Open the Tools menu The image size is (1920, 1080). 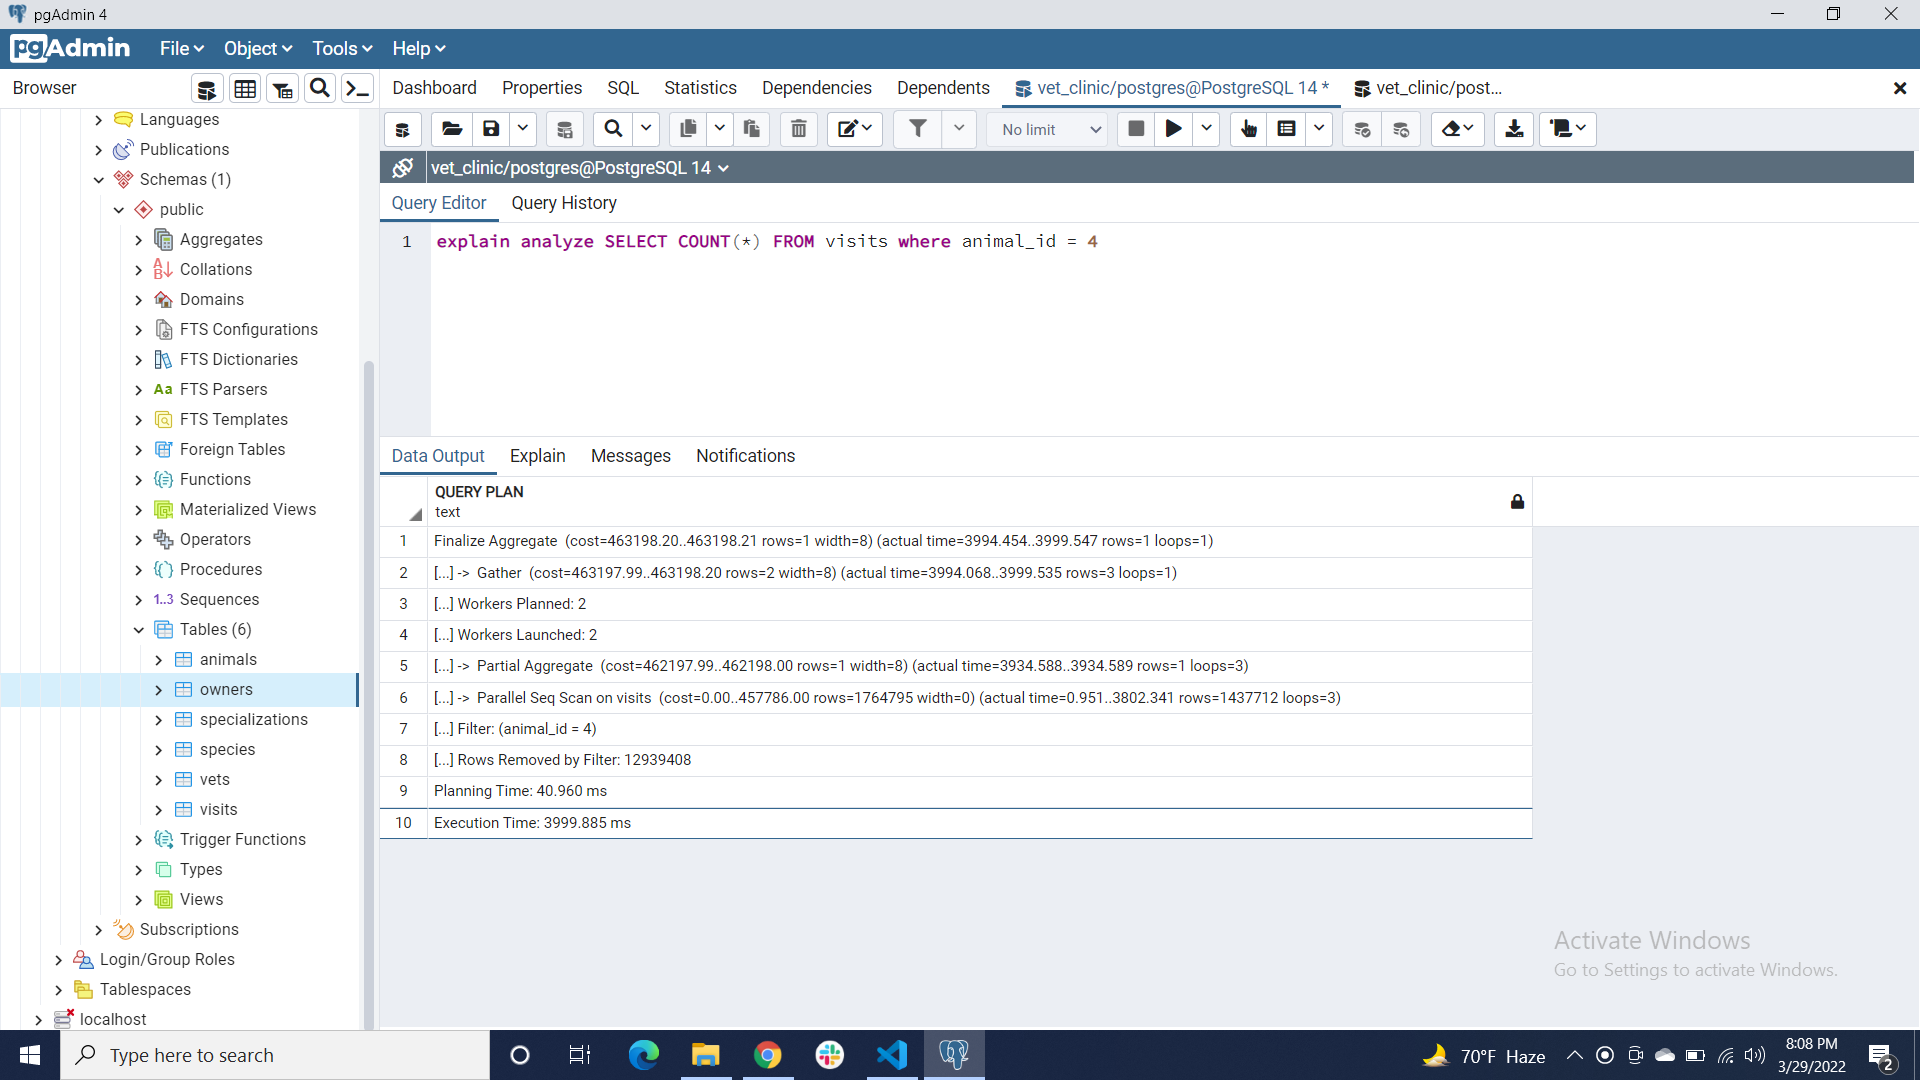(341, 49)
